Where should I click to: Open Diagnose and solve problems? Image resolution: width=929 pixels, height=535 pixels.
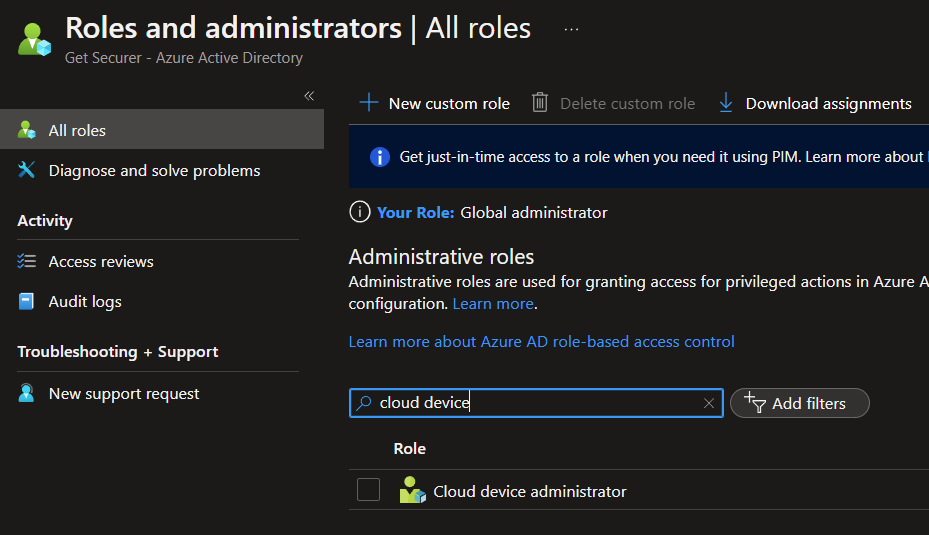154,171
